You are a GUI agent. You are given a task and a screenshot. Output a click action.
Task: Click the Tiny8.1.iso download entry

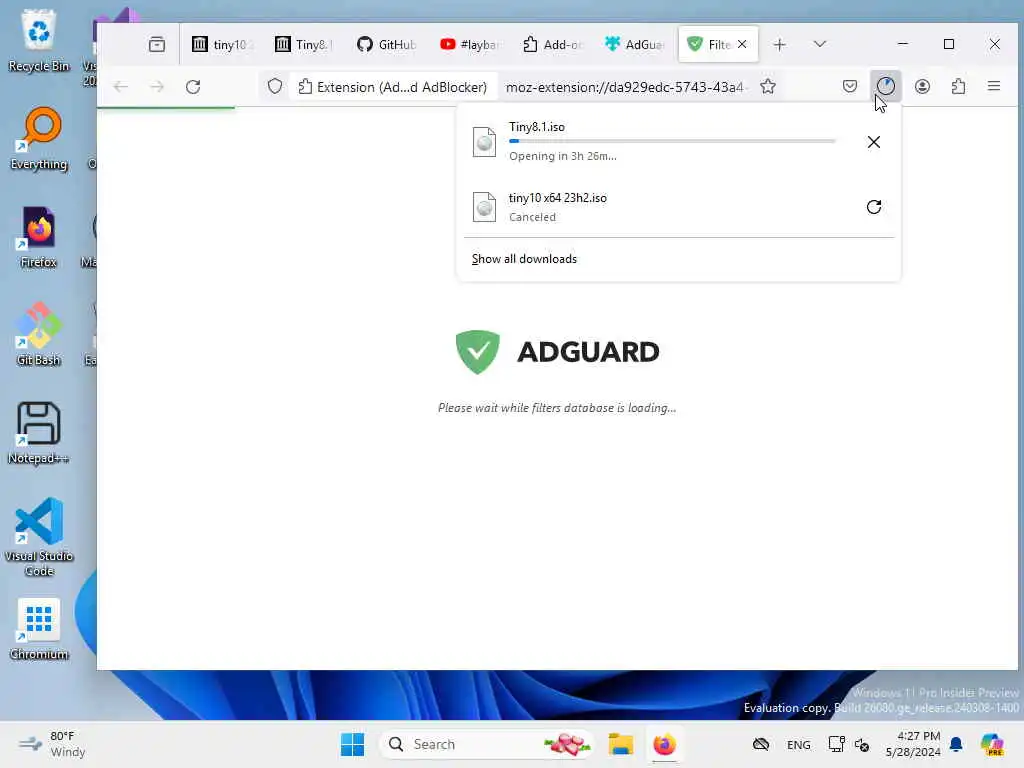click(x=656, y=142)
